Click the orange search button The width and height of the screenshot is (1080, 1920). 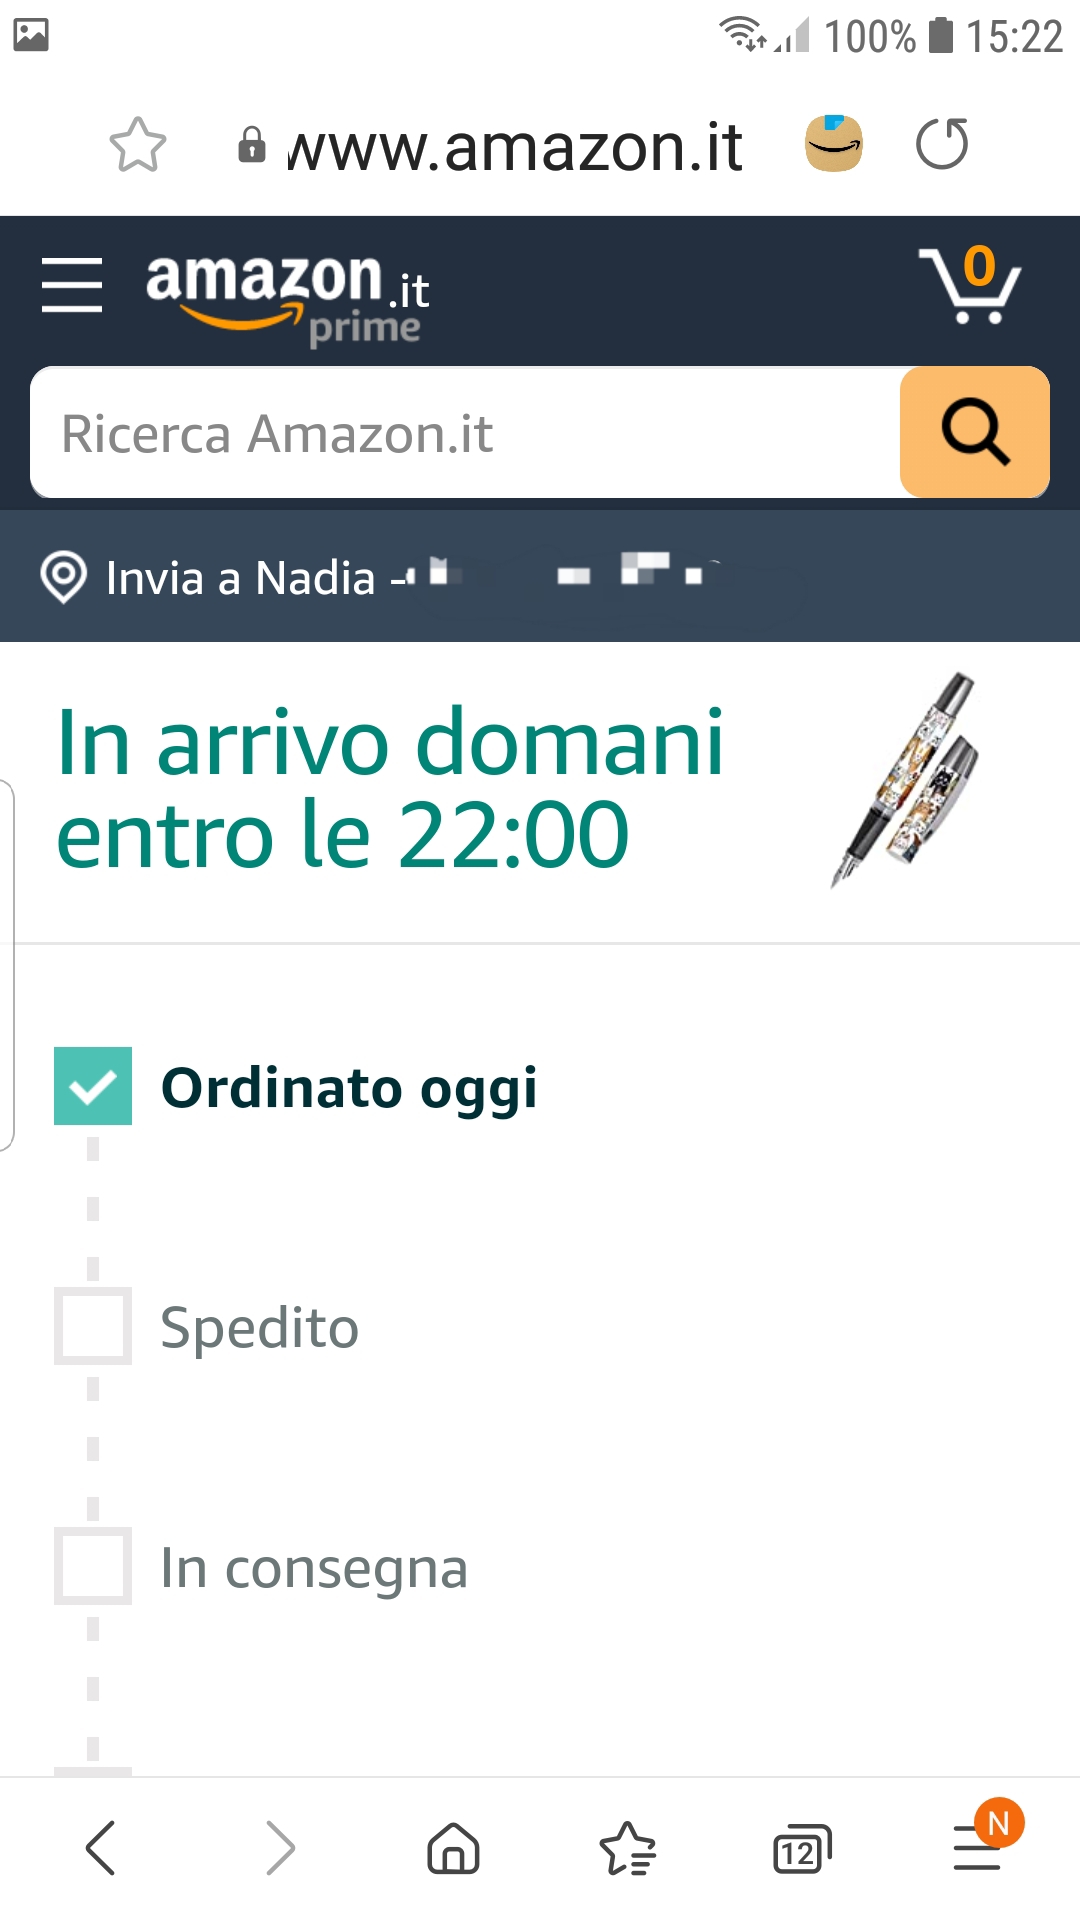(x=974, y=432)
